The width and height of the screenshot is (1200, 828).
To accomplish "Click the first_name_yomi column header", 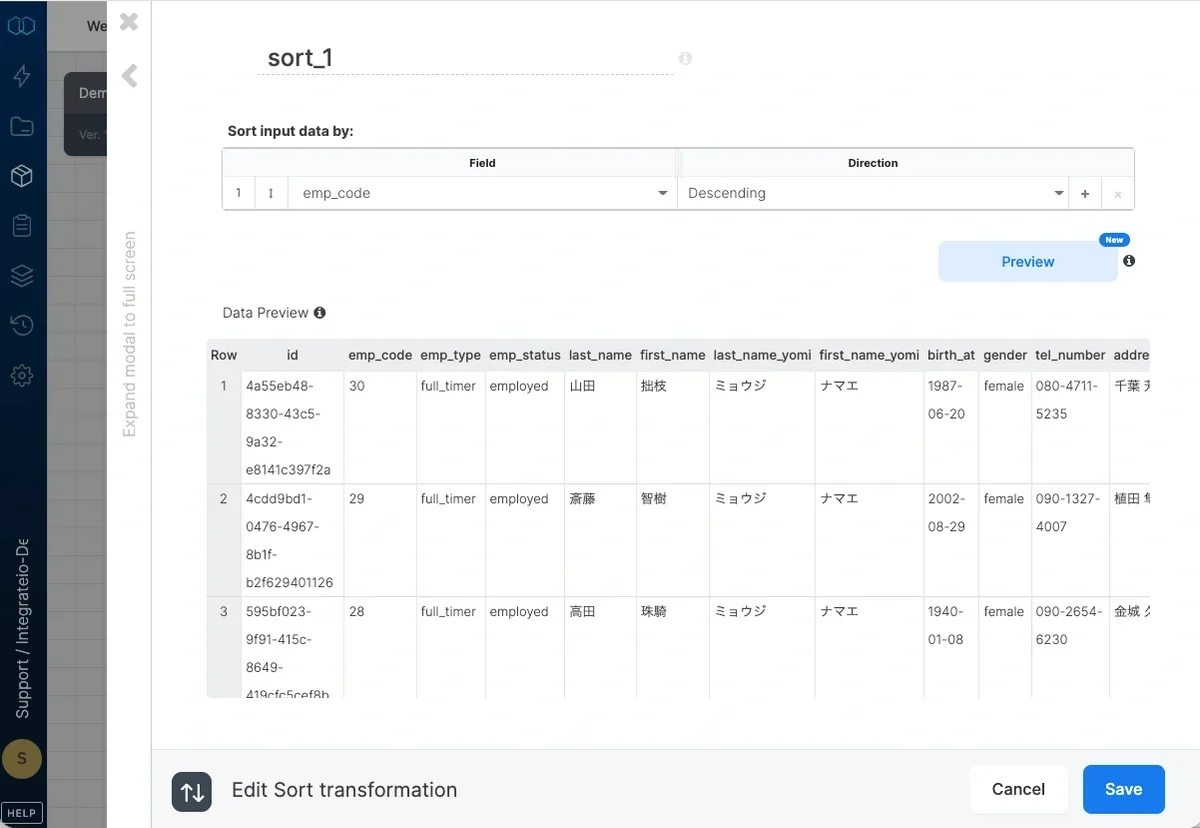I will click(x=869, y=355).
